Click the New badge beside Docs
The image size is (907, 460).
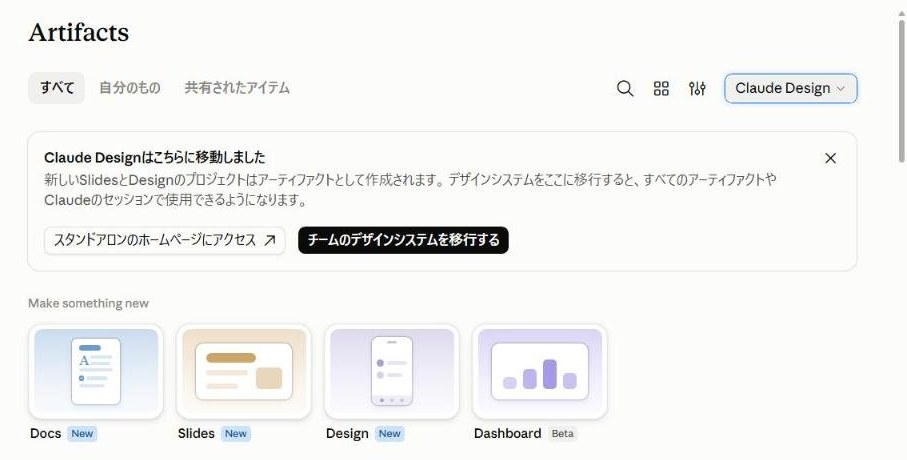click(82, 434)
